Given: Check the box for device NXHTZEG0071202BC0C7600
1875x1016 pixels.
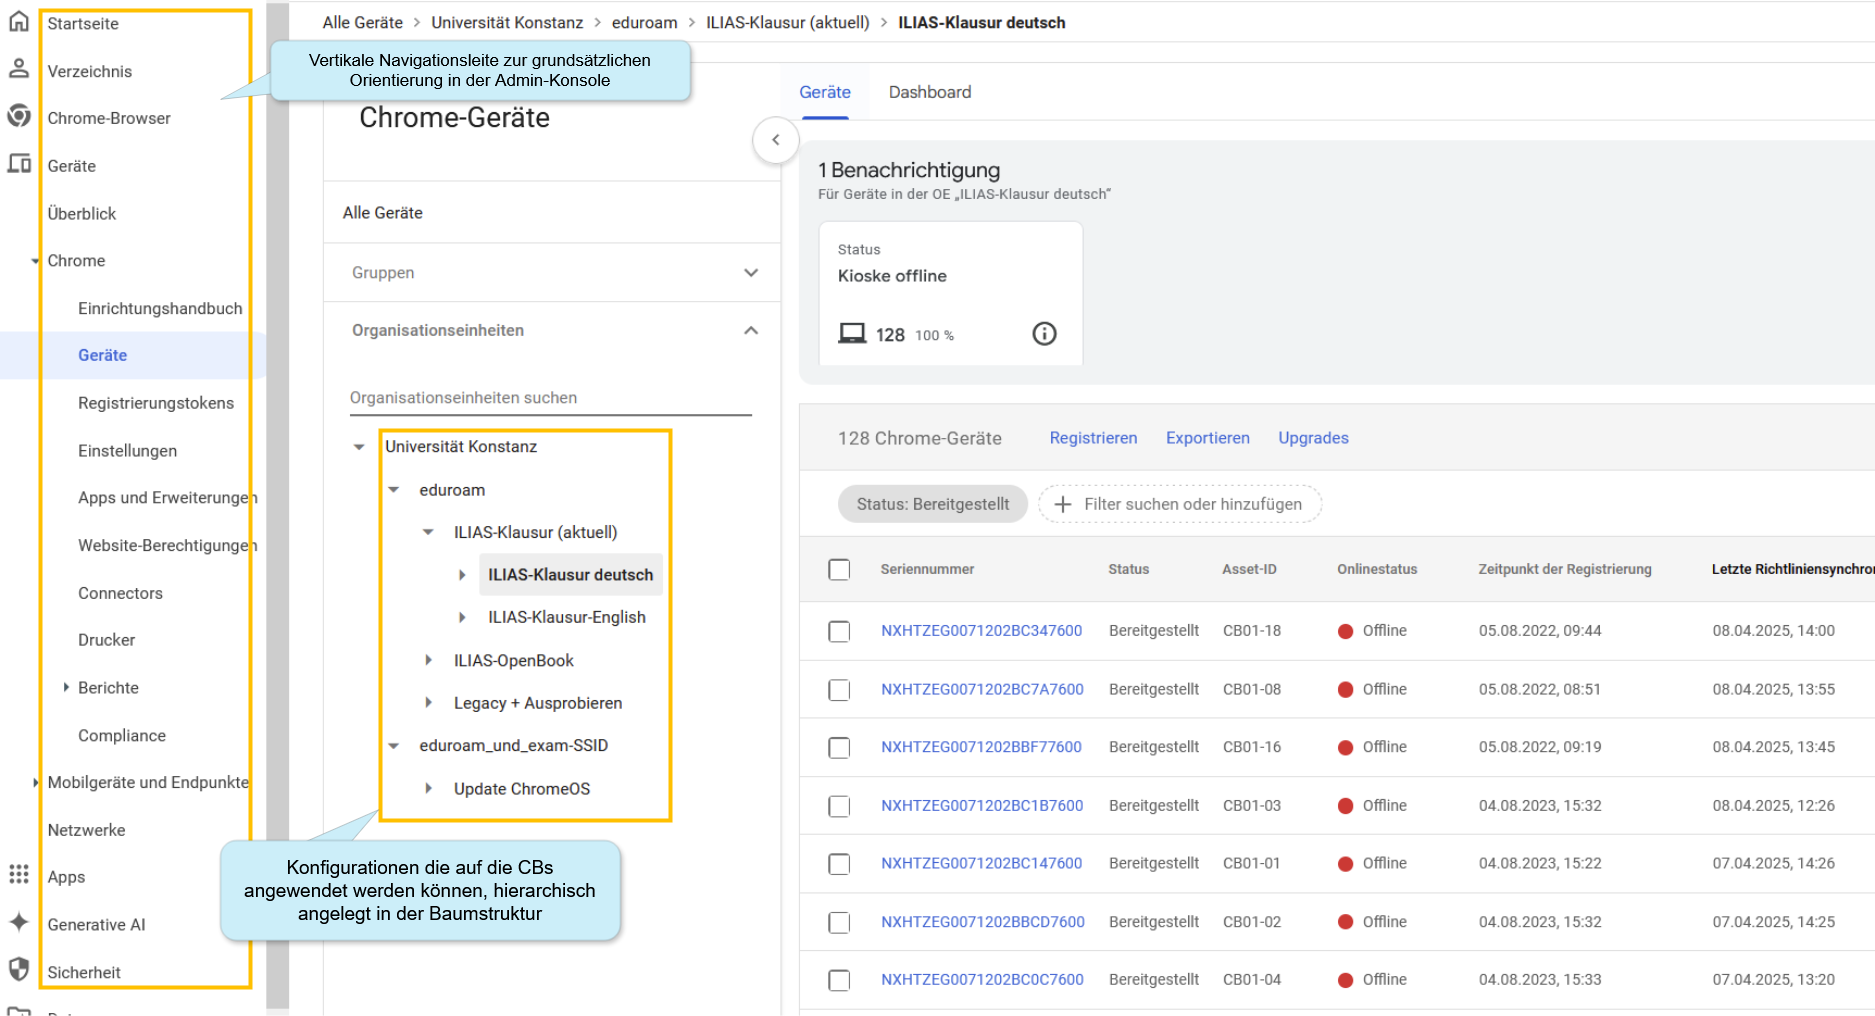Looking at the screenshot, I should coord(839,980).
